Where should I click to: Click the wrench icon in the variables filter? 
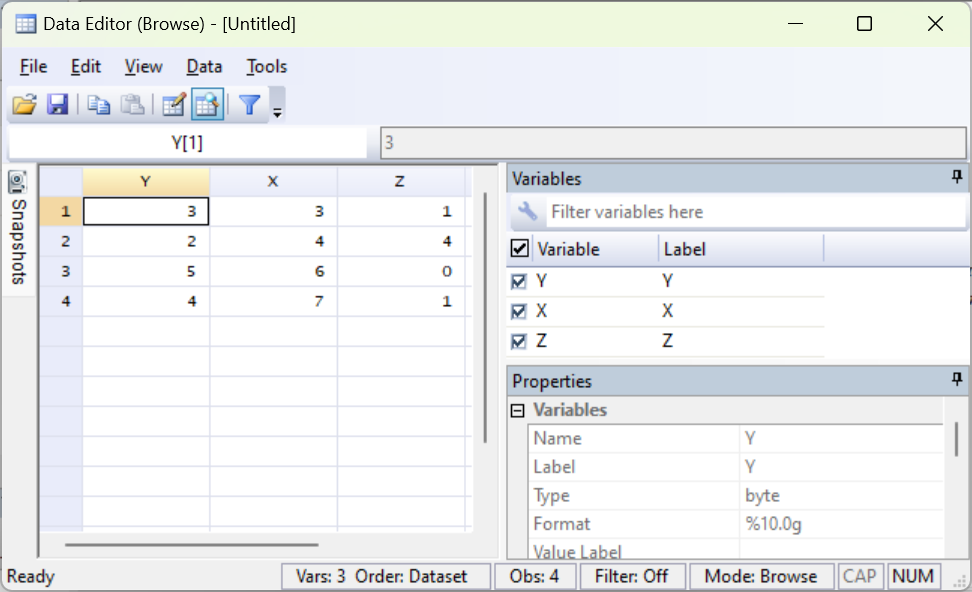click(528, 211)
